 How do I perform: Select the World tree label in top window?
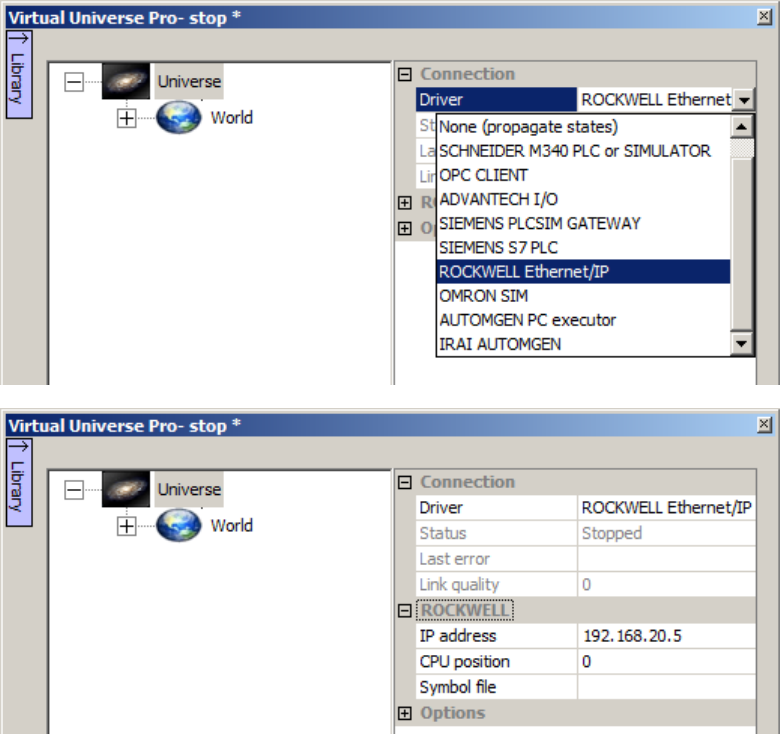(x=232, y=118)
